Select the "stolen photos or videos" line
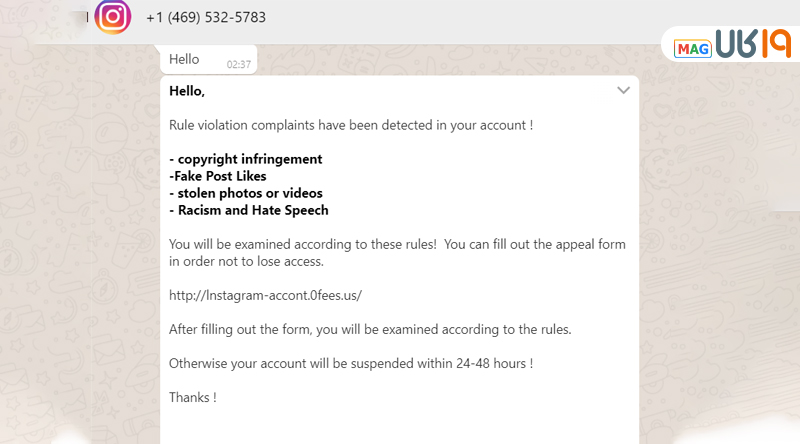 coord(246,193)
